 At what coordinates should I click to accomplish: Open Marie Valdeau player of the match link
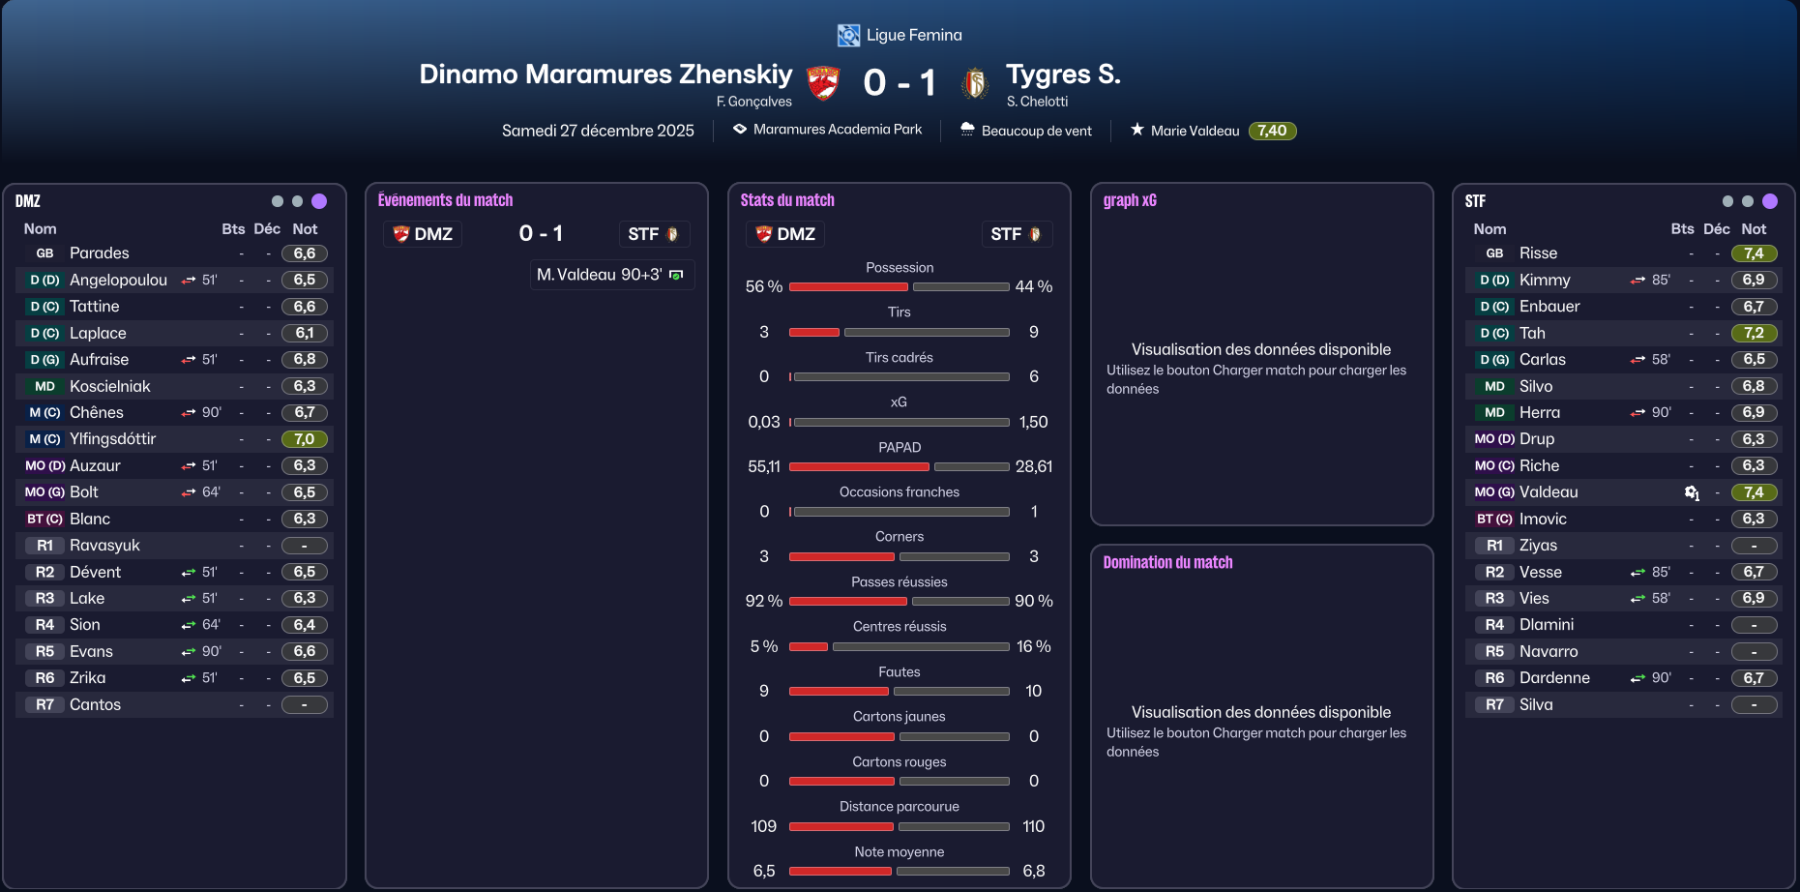[1195, 131]
